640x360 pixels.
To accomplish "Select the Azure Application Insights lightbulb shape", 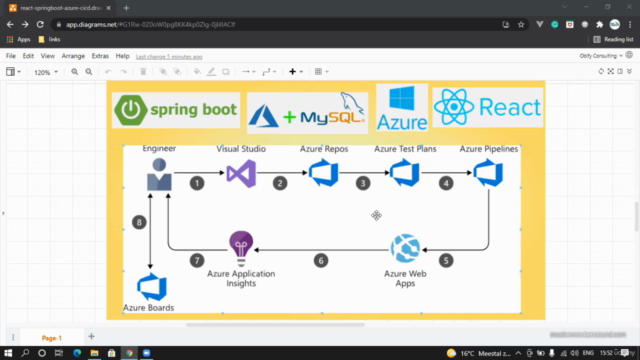I will (241, 249).
